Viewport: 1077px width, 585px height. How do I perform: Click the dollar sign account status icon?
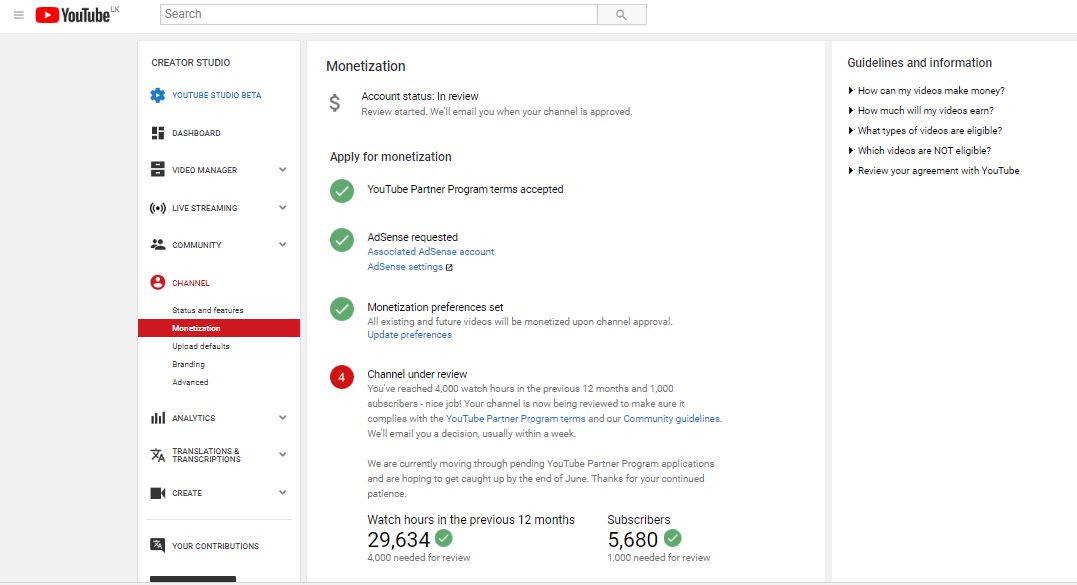click(x=335, y=103)
